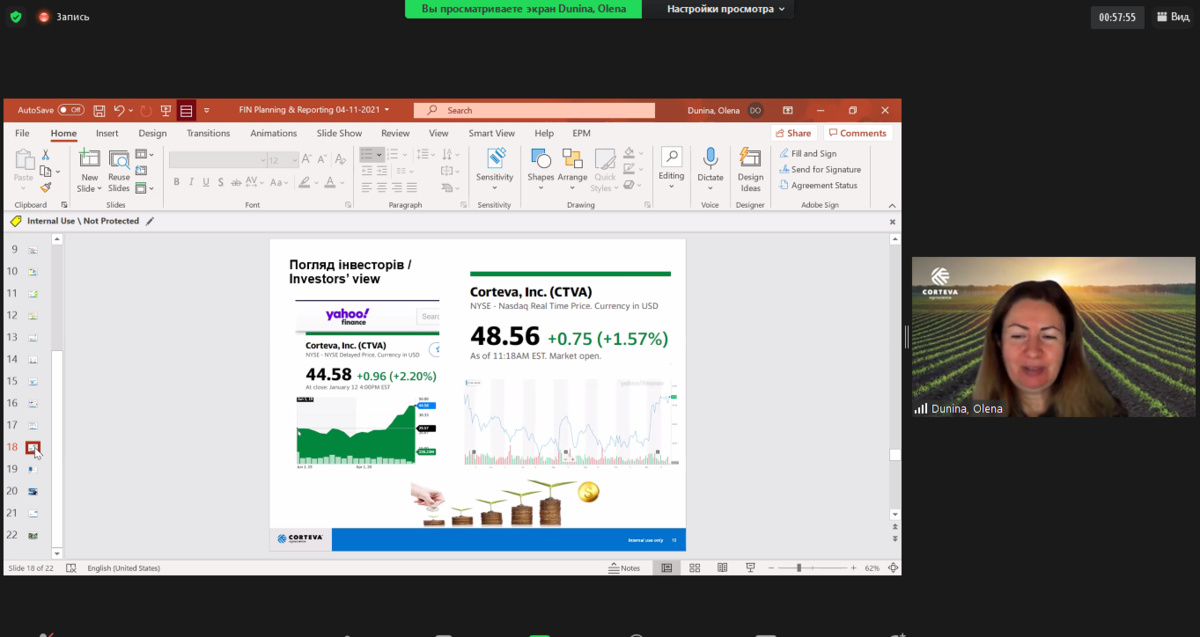This screenshot has width=1200, height=637.
Task: Switch to the Design tab
Action: [x=153, y=133]
